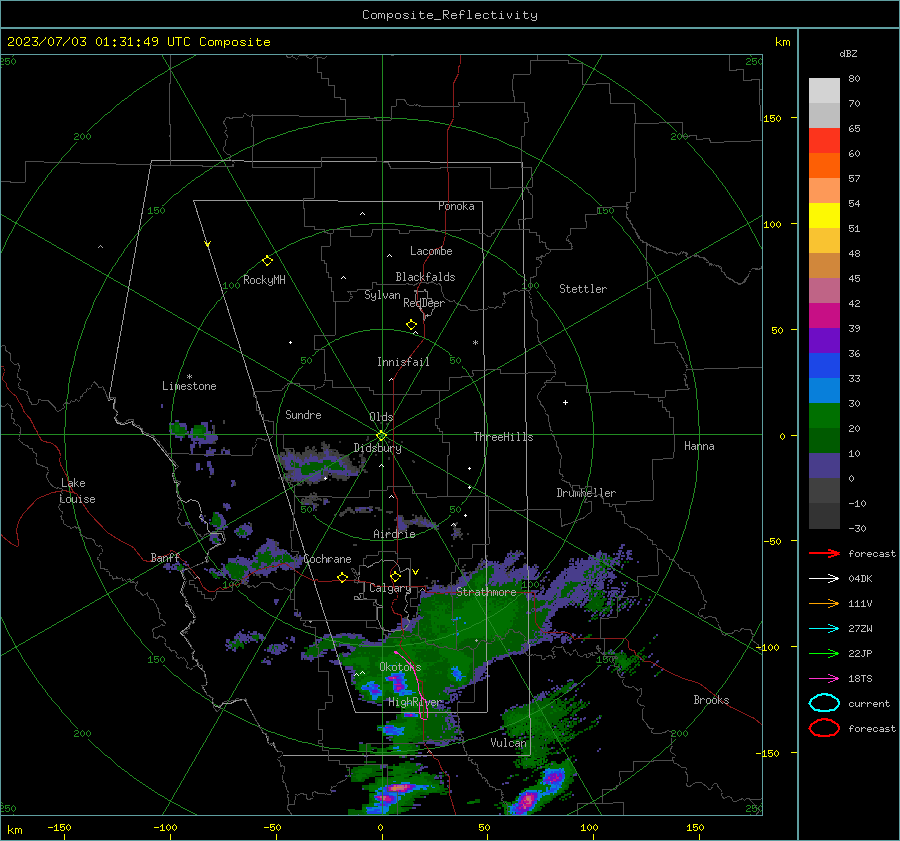Click the Cochrane city label
Screen dimensions: 900x841
click(x=327, y=559)
